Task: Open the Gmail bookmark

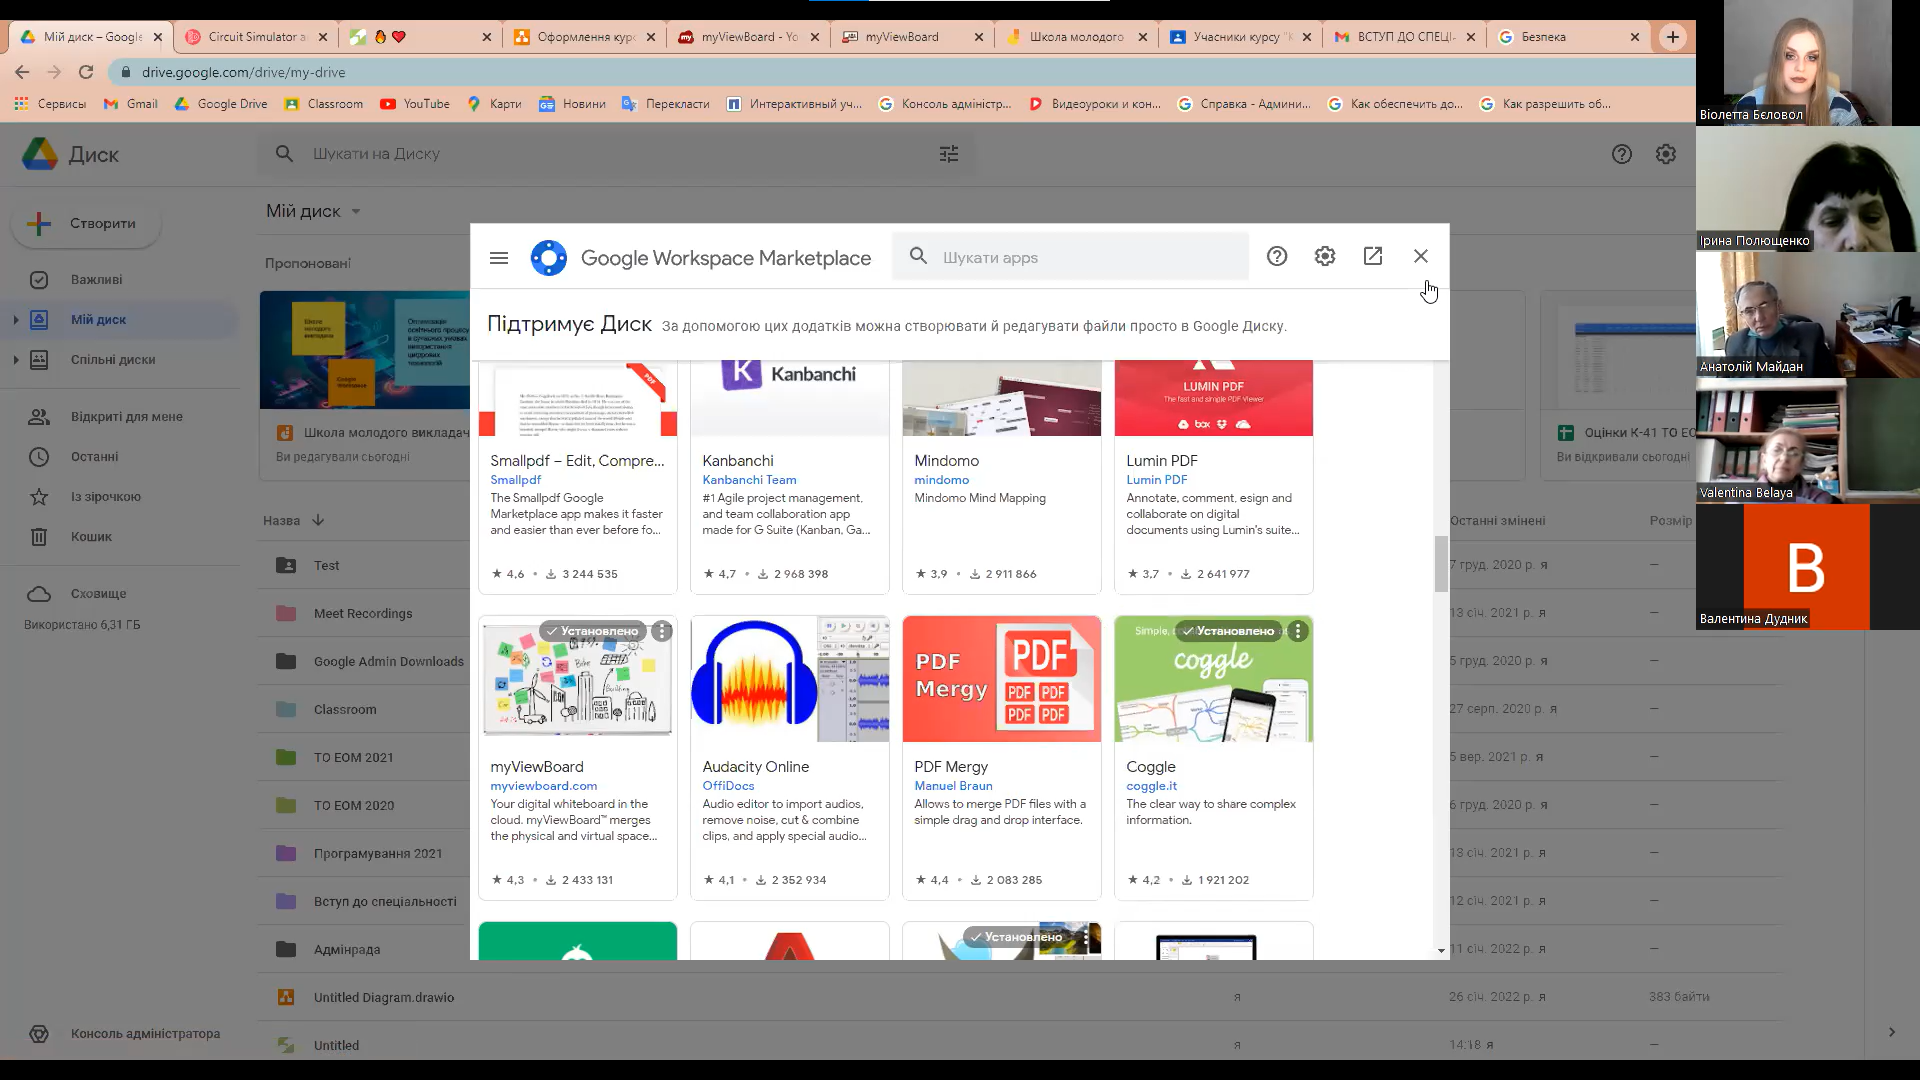Action: [131, 104]
